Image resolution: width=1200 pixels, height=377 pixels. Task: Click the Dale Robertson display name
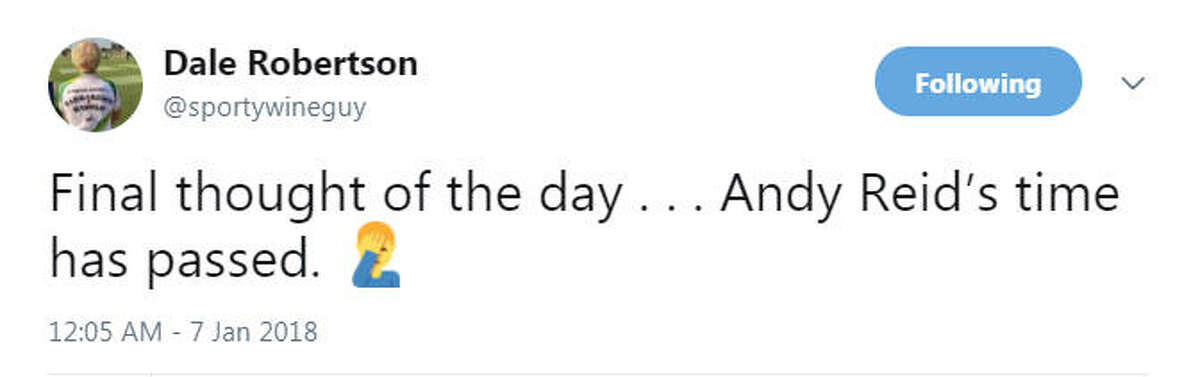tap(290, 65)
